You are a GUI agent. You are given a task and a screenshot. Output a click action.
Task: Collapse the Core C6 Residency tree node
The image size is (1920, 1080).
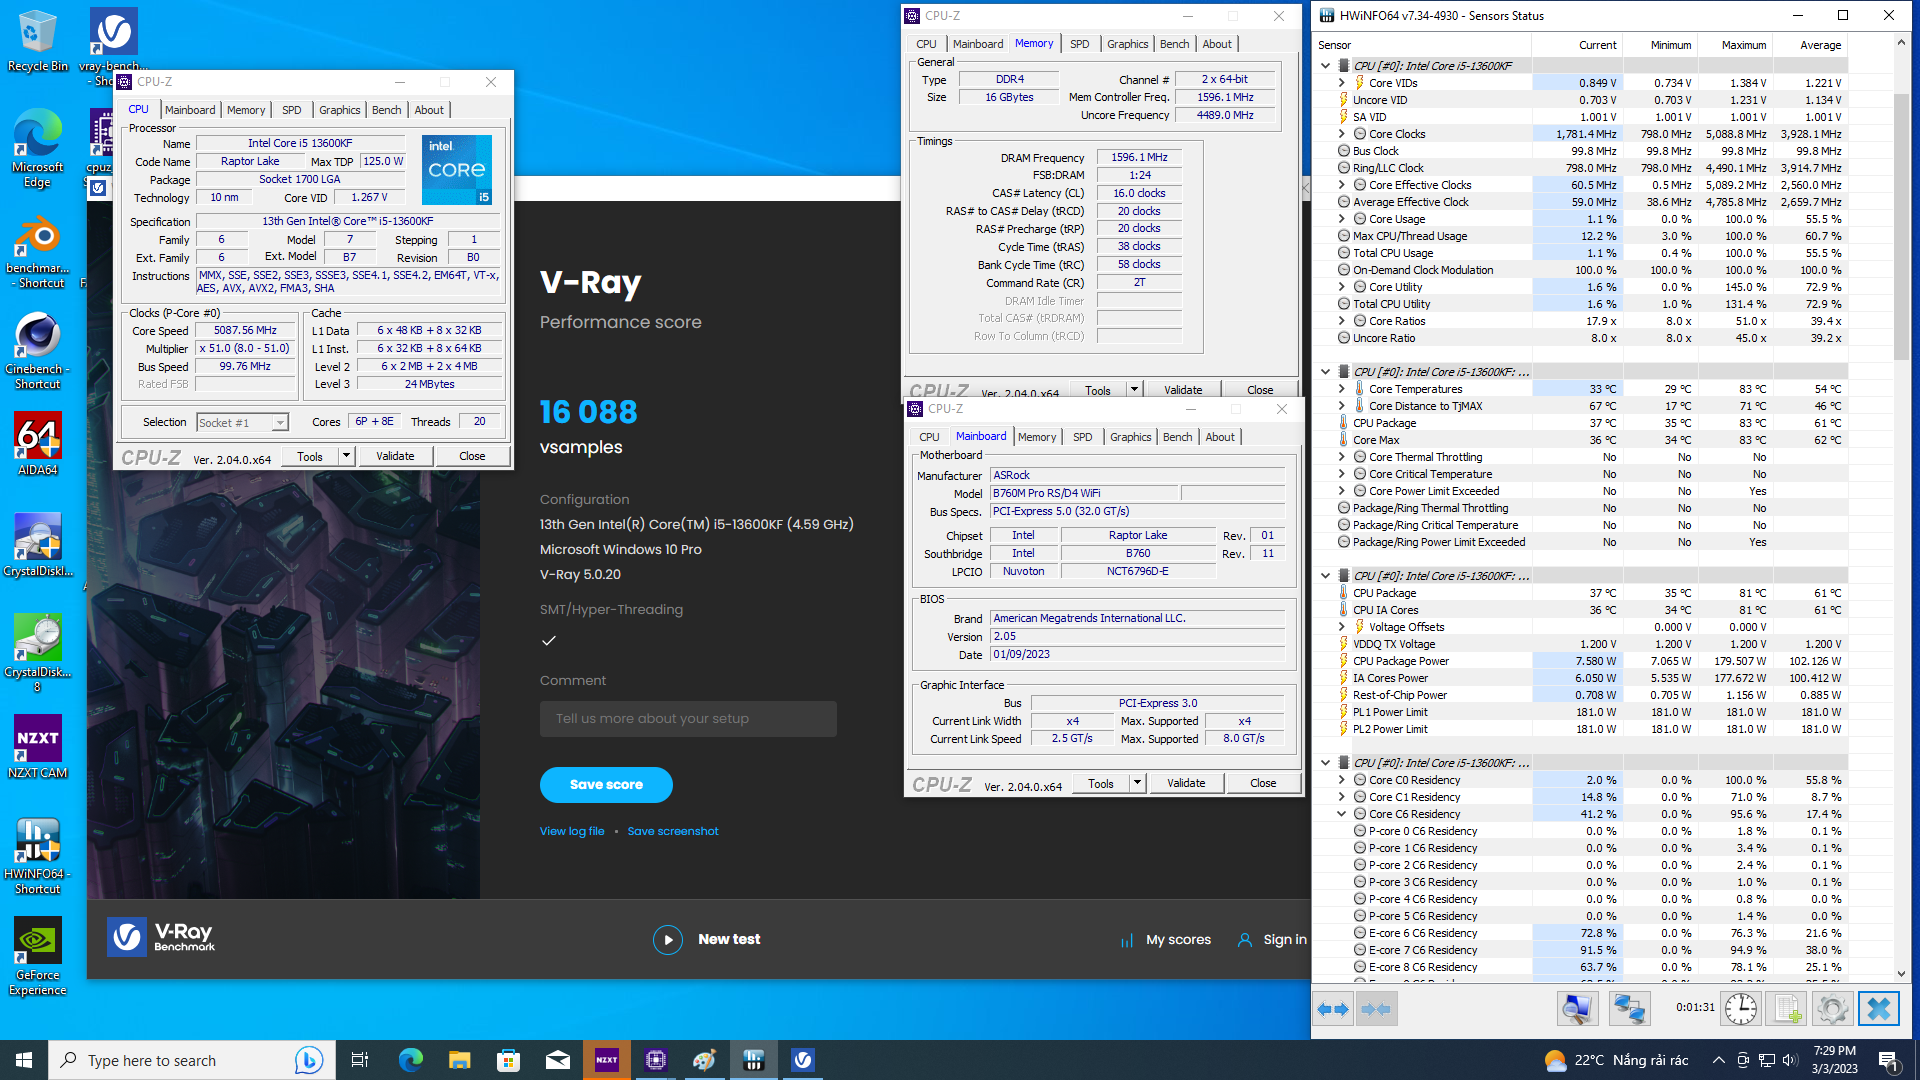click(1342, 814)
